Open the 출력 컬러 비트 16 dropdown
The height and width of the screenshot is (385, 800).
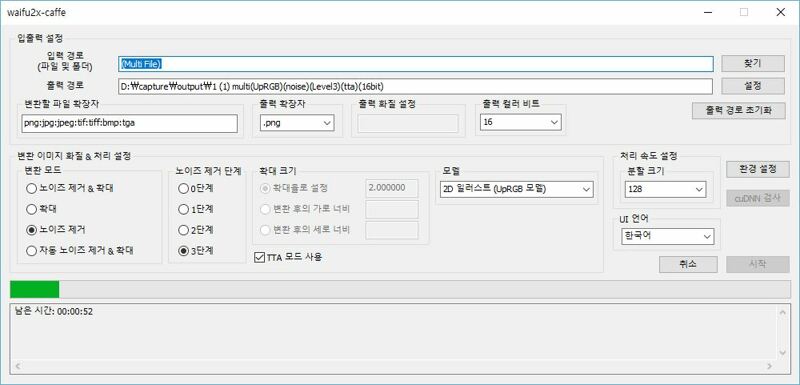click(520, 122)
